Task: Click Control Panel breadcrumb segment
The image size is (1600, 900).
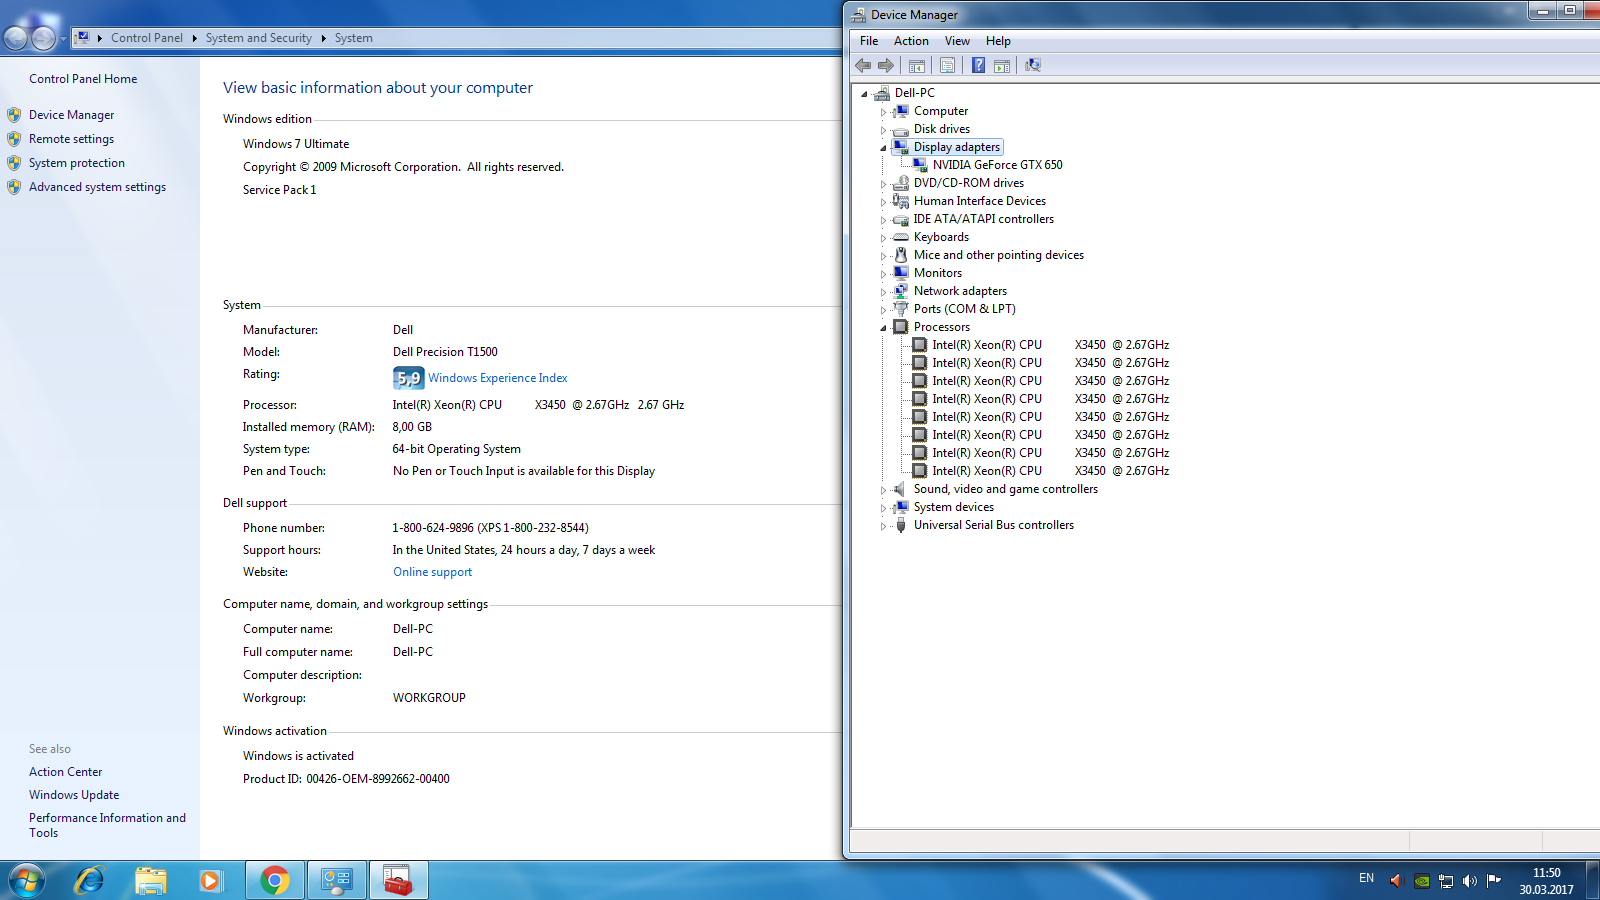Action: pyautogui.click(x=147, y=38)
